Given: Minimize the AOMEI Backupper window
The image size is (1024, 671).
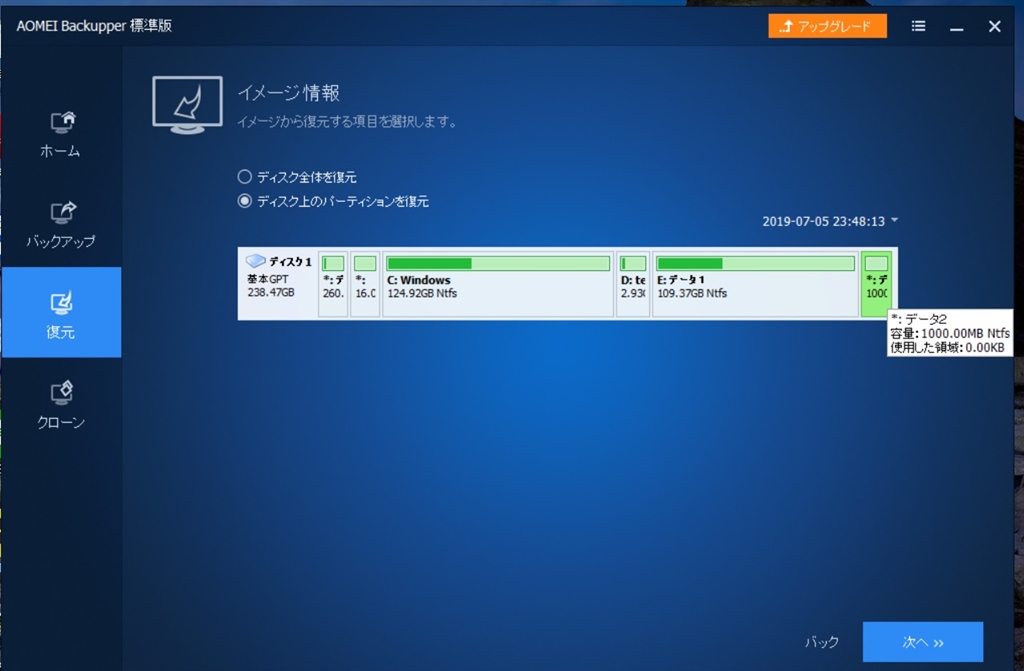Looking at the screenshot, I should coord(957,27).
